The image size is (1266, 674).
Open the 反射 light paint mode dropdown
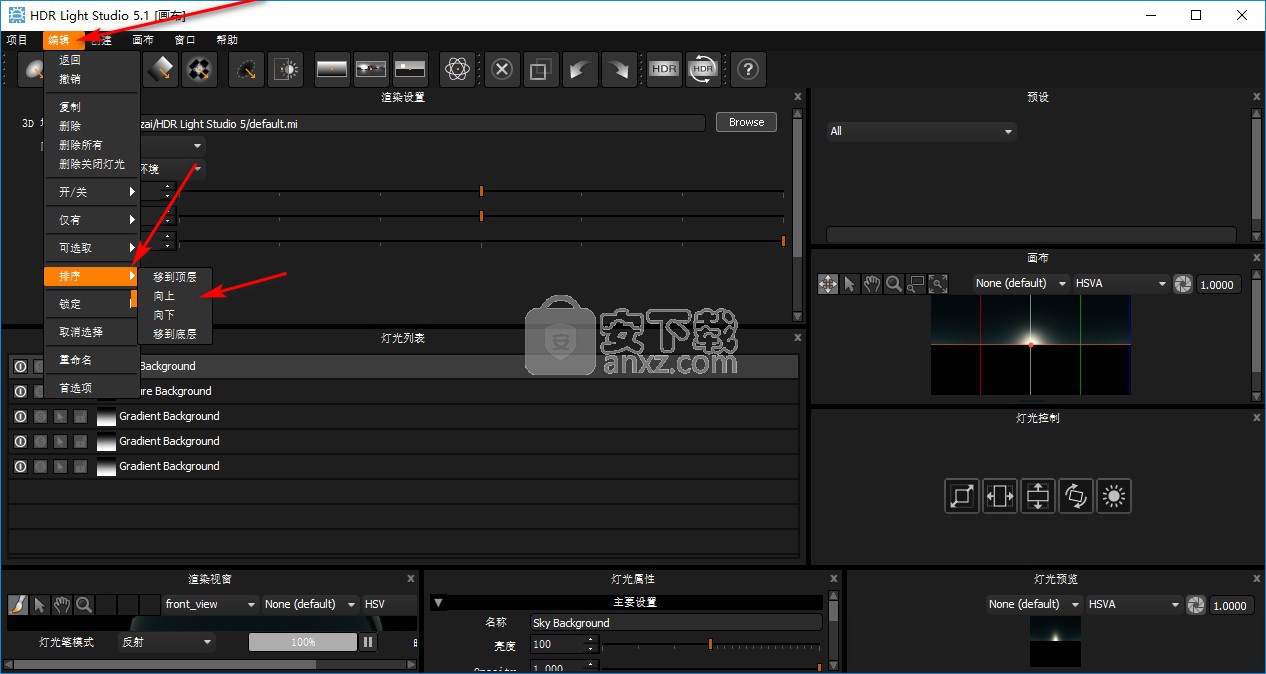click(x=166, y=642)
